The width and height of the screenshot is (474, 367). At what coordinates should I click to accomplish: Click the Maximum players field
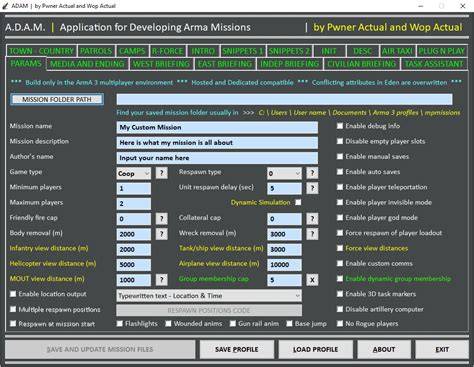[x=134, y=204]
